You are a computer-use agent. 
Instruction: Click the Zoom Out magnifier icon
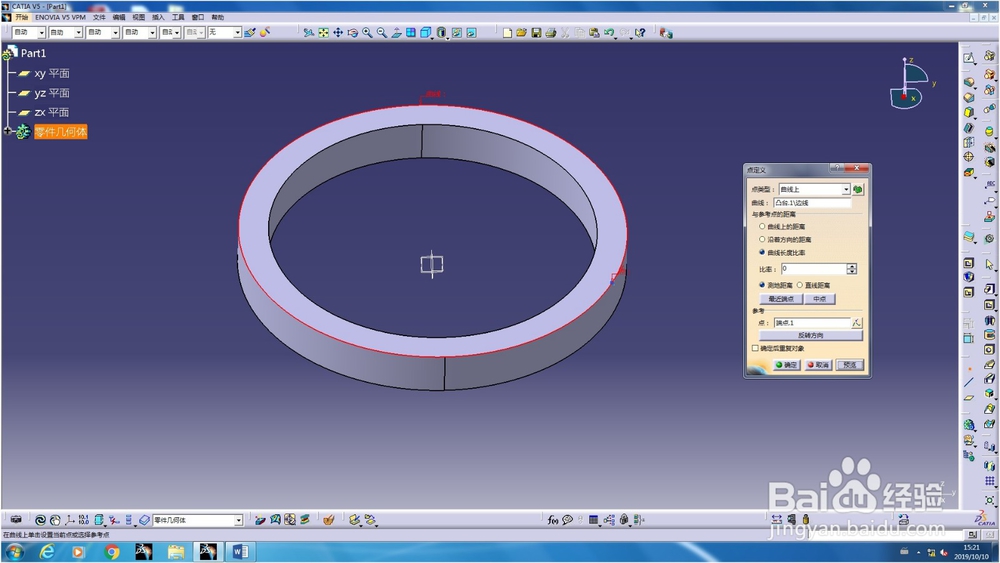click(382, 33)
